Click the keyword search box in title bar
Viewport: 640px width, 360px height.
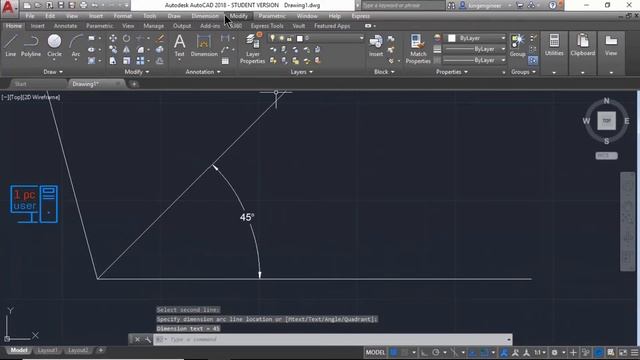(403, 5)
